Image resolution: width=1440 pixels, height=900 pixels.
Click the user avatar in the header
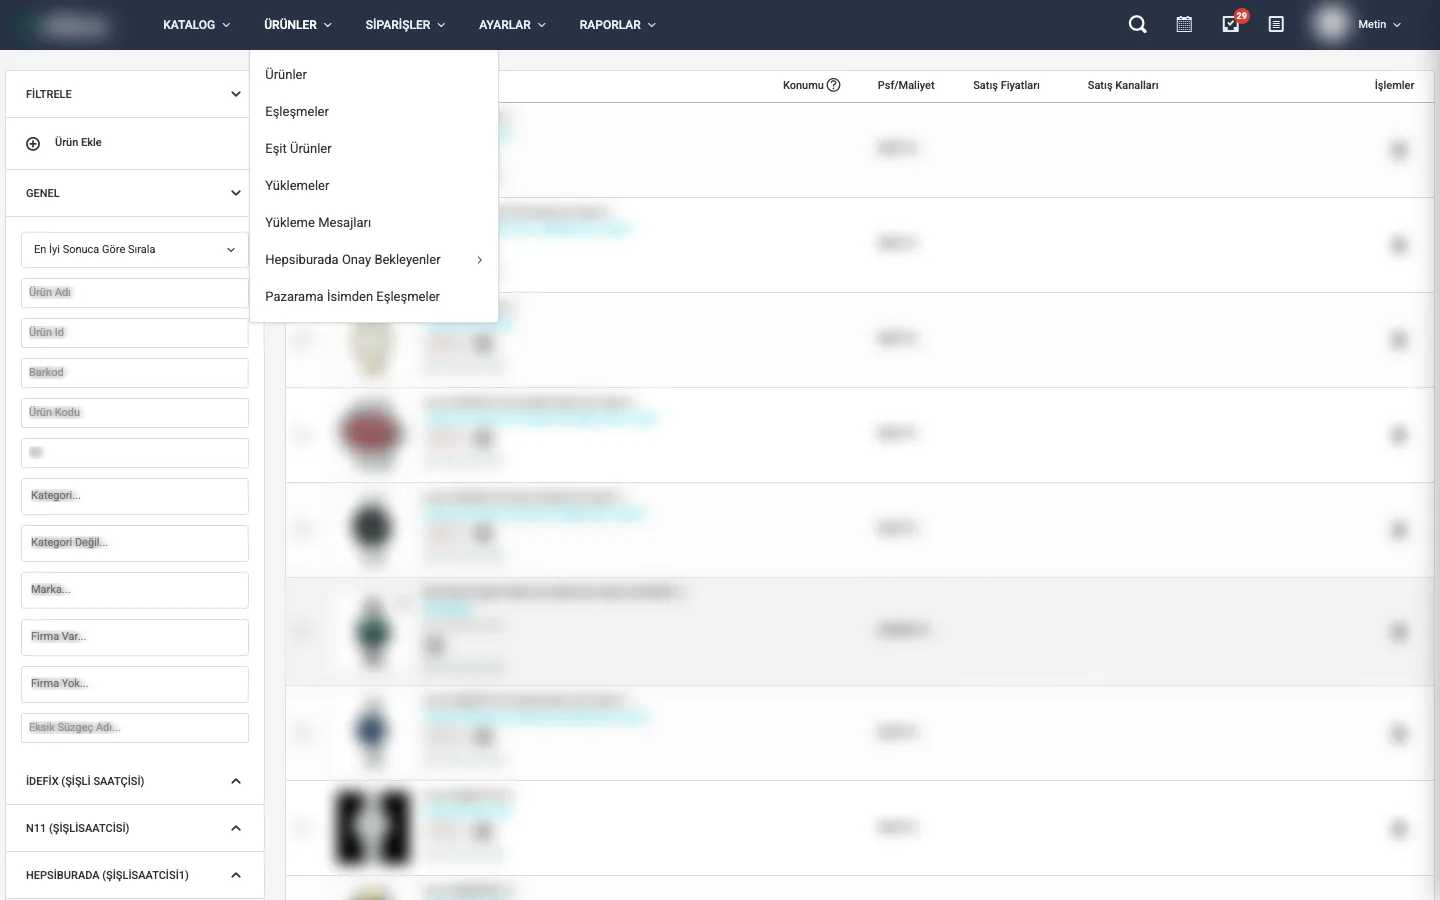[x=1331, y=25]
